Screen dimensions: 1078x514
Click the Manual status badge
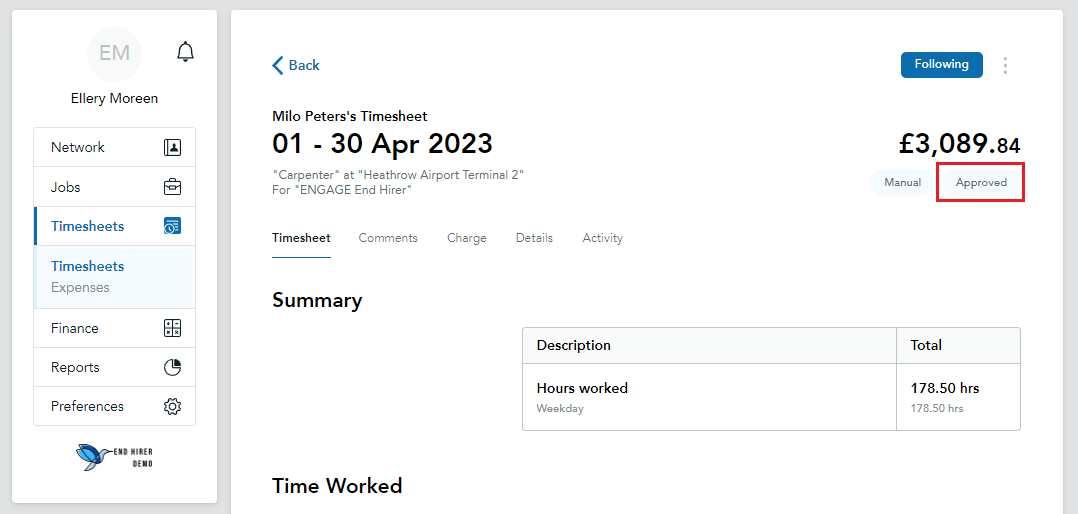click(902, 183)
